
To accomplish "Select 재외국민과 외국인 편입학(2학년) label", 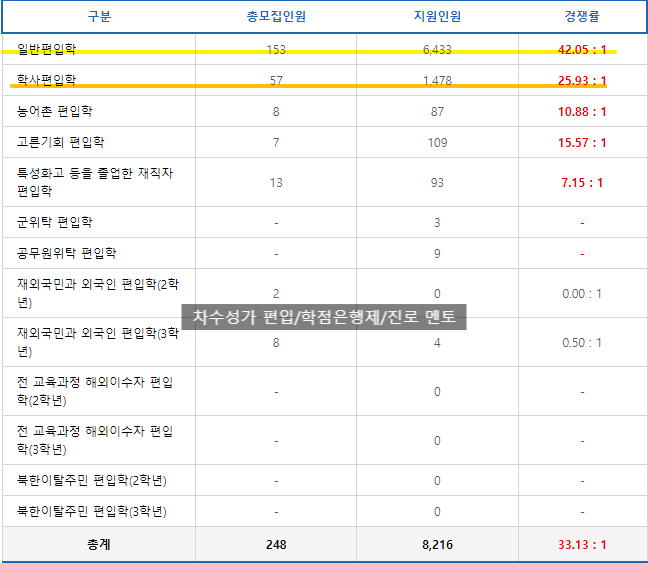I will 98,293.
